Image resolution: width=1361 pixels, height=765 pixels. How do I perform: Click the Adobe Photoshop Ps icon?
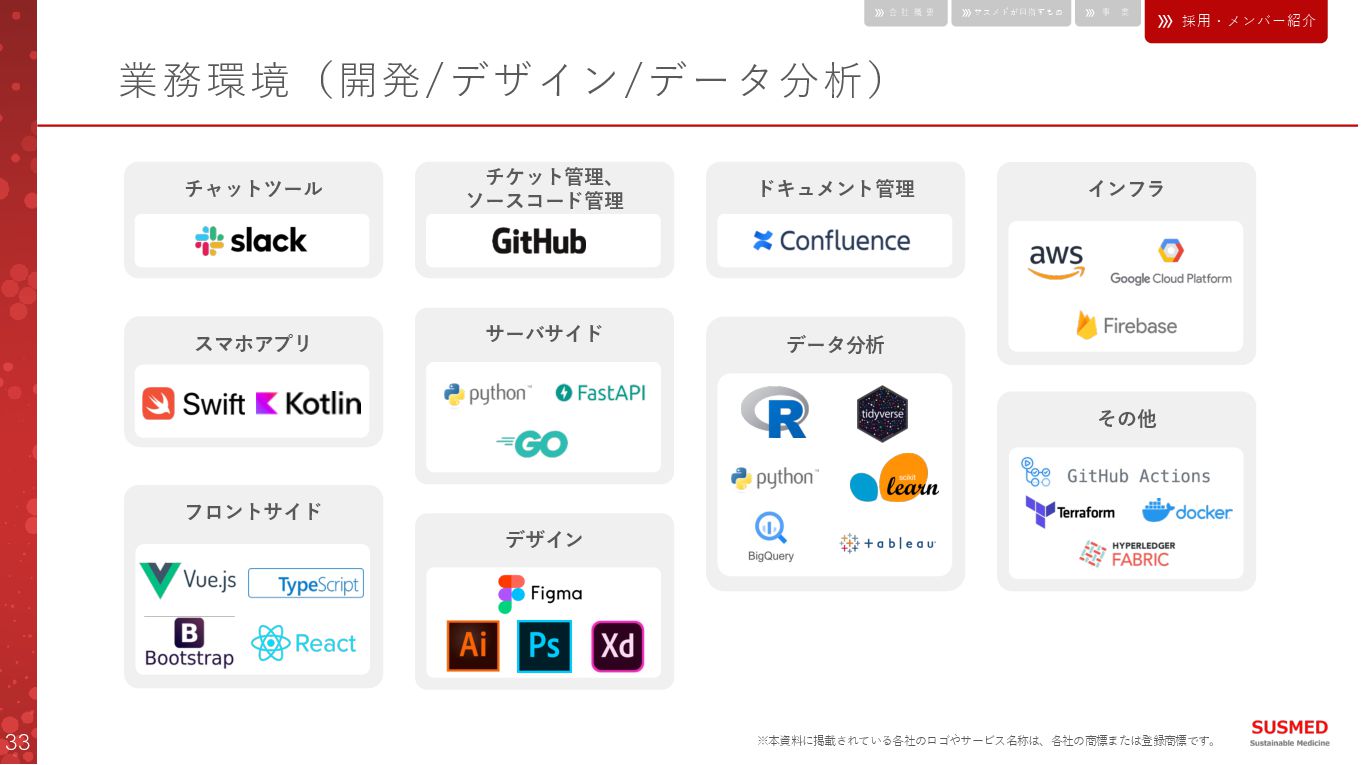(x=545, y=646)
